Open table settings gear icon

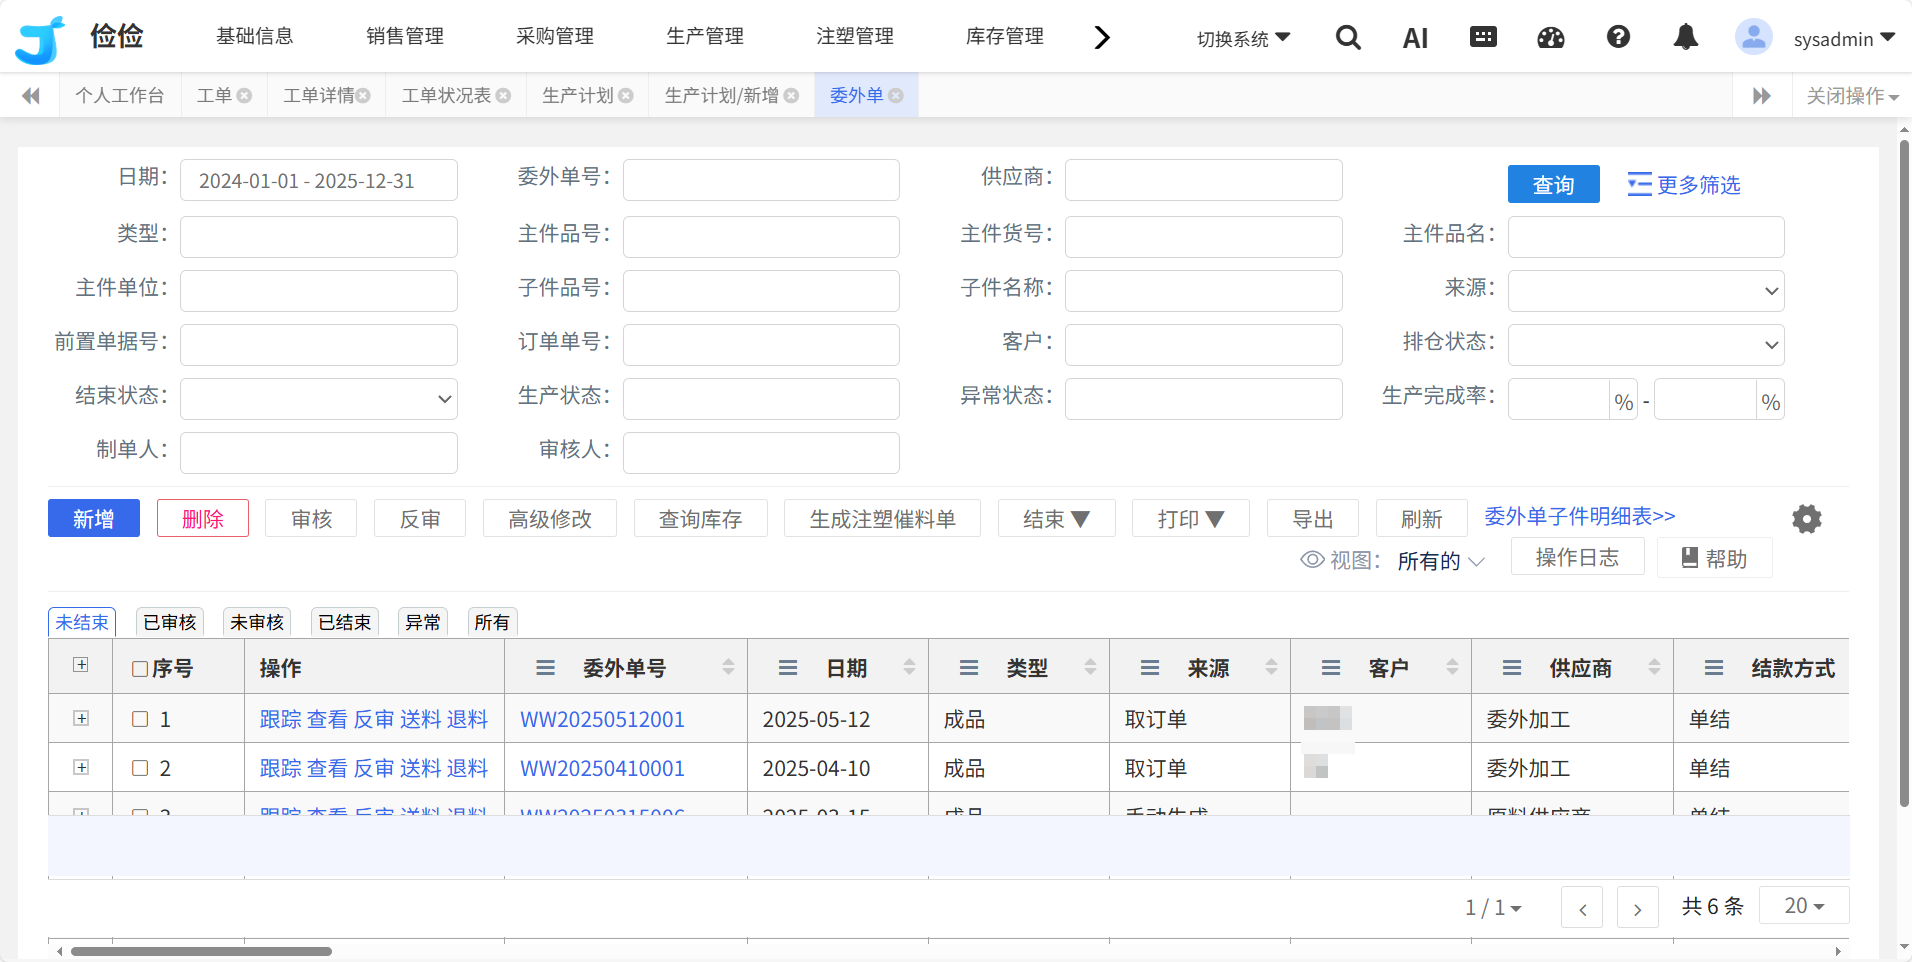[1806, 519]
